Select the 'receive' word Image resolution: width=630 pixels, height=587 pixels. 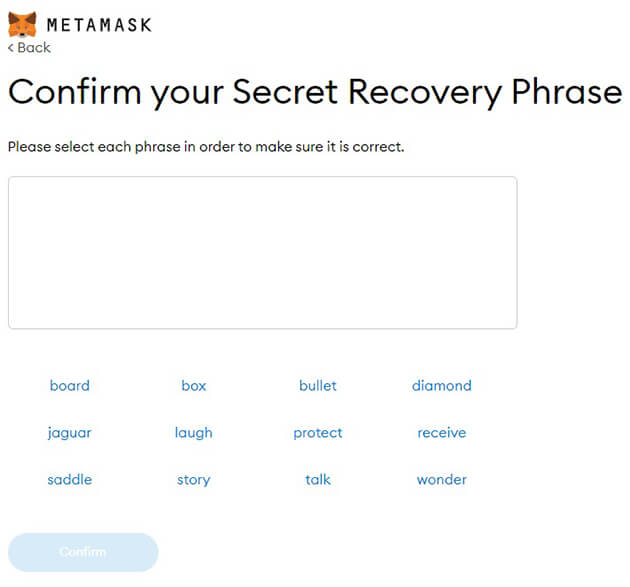441,433
